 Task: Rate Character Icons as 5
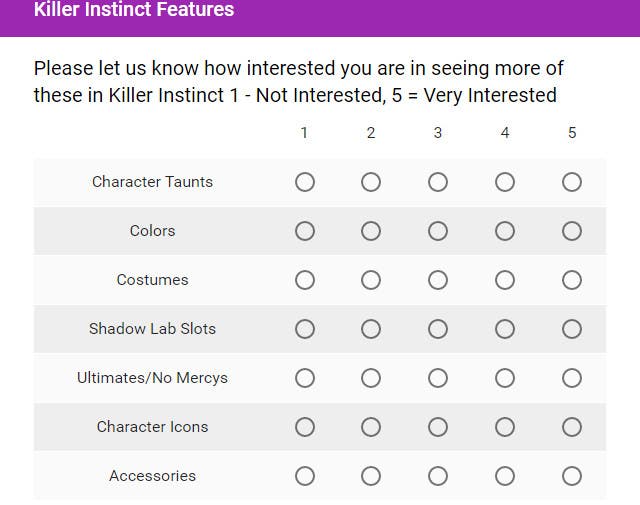[x=571, y=427]
